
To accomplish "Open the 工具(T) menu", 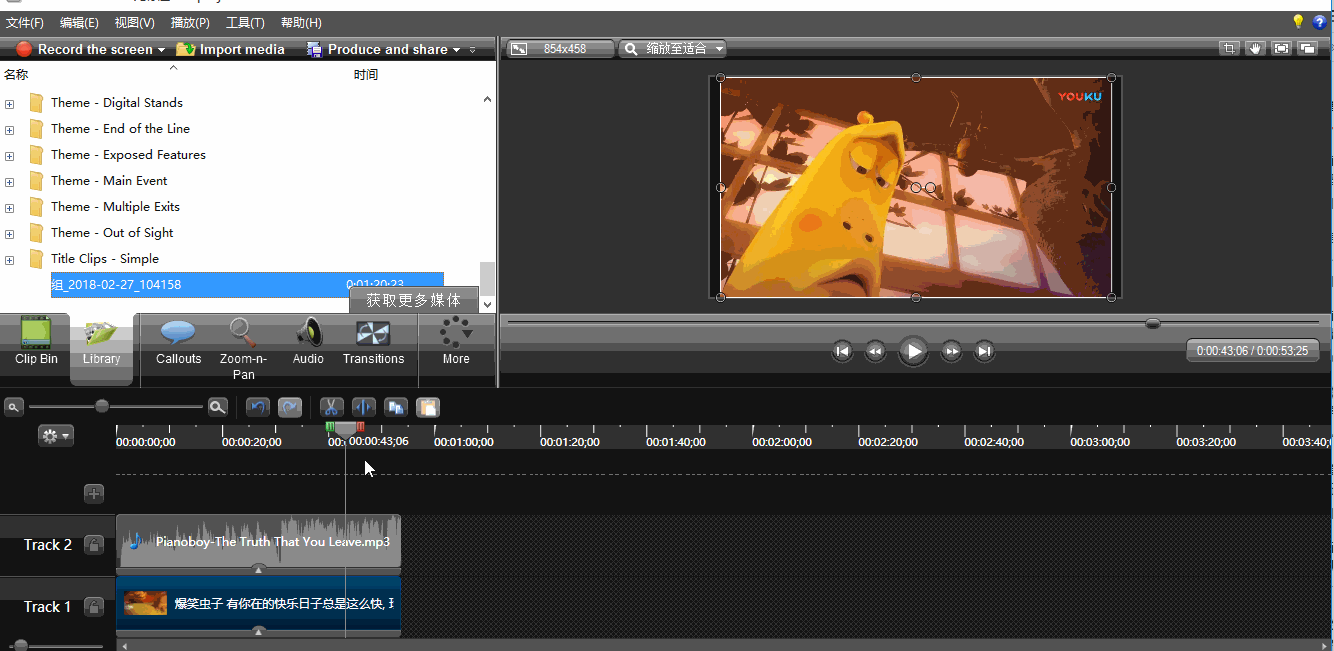I will 245,22.
